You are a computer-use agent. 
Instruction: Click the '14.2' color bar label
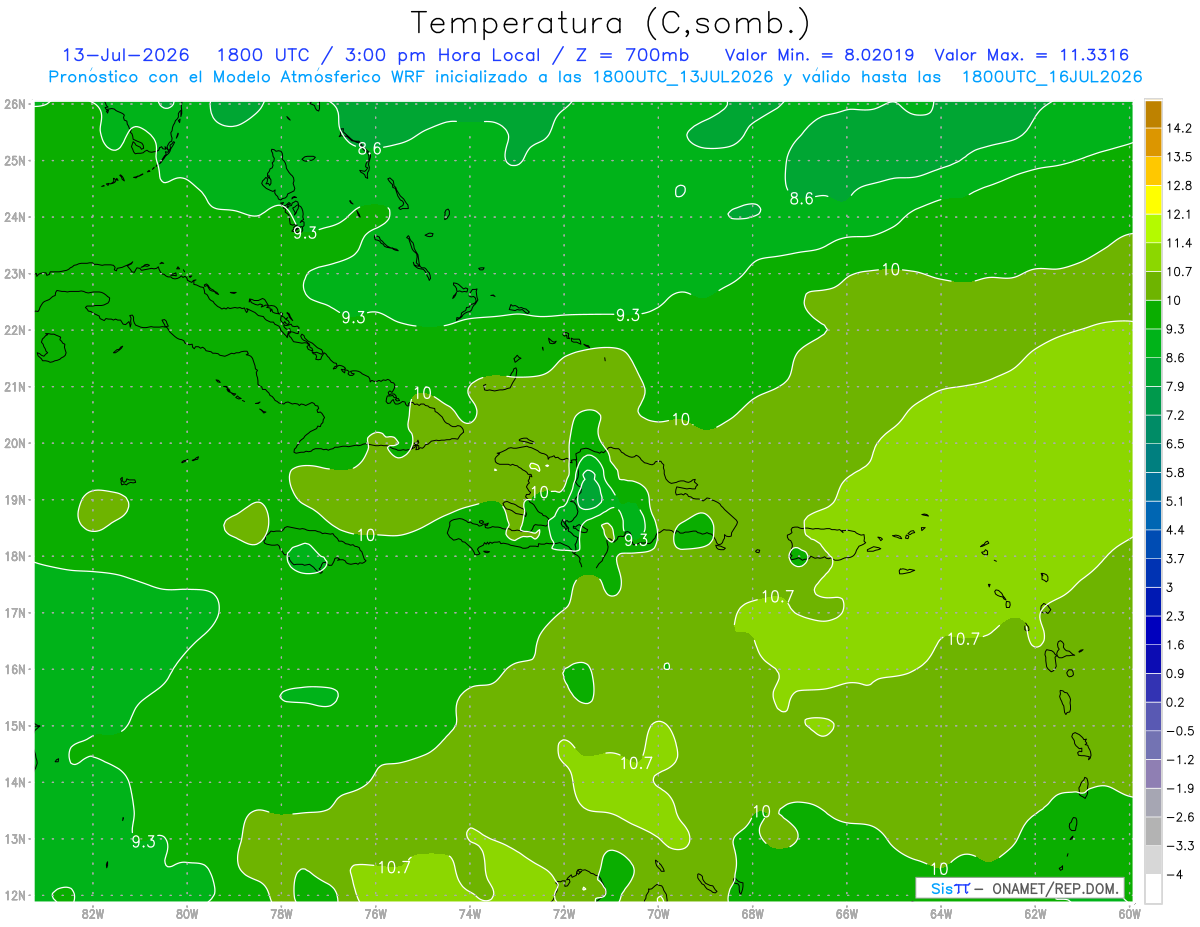1181,128
